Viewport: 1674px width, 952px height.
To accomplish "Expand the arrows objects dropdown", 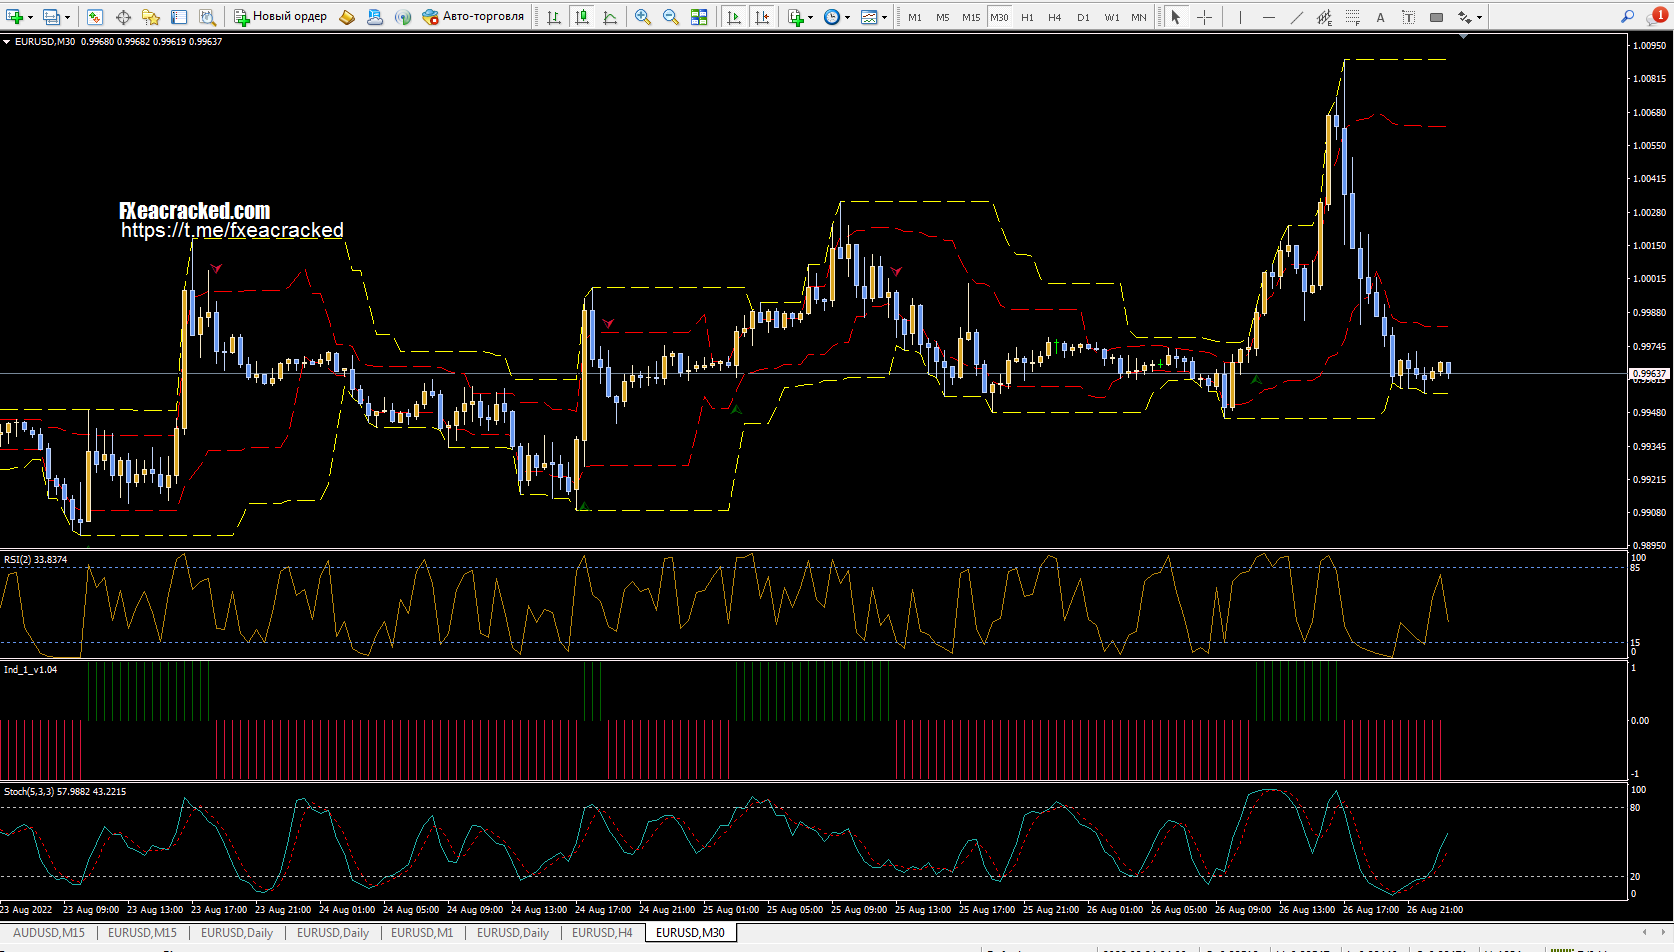I will [x=1479, y=17].
